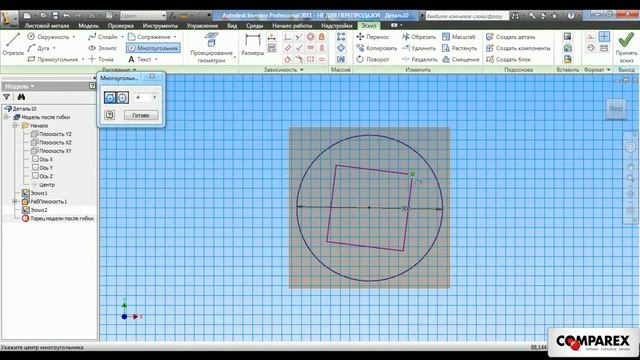The image size is (640, 360).
Task: Choose the Смещение offset tool
Action: (x=461, y=59)
